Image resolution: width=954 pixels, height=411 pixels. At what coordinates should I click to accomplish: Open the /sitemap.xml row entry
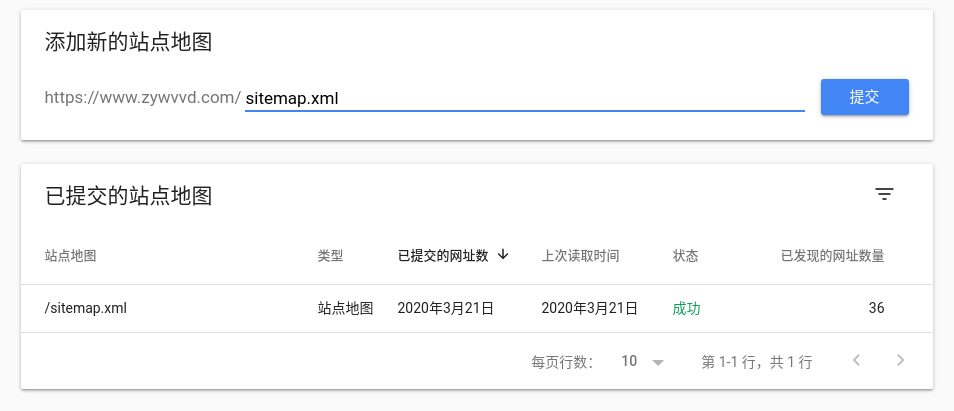[x=86, y=308]
